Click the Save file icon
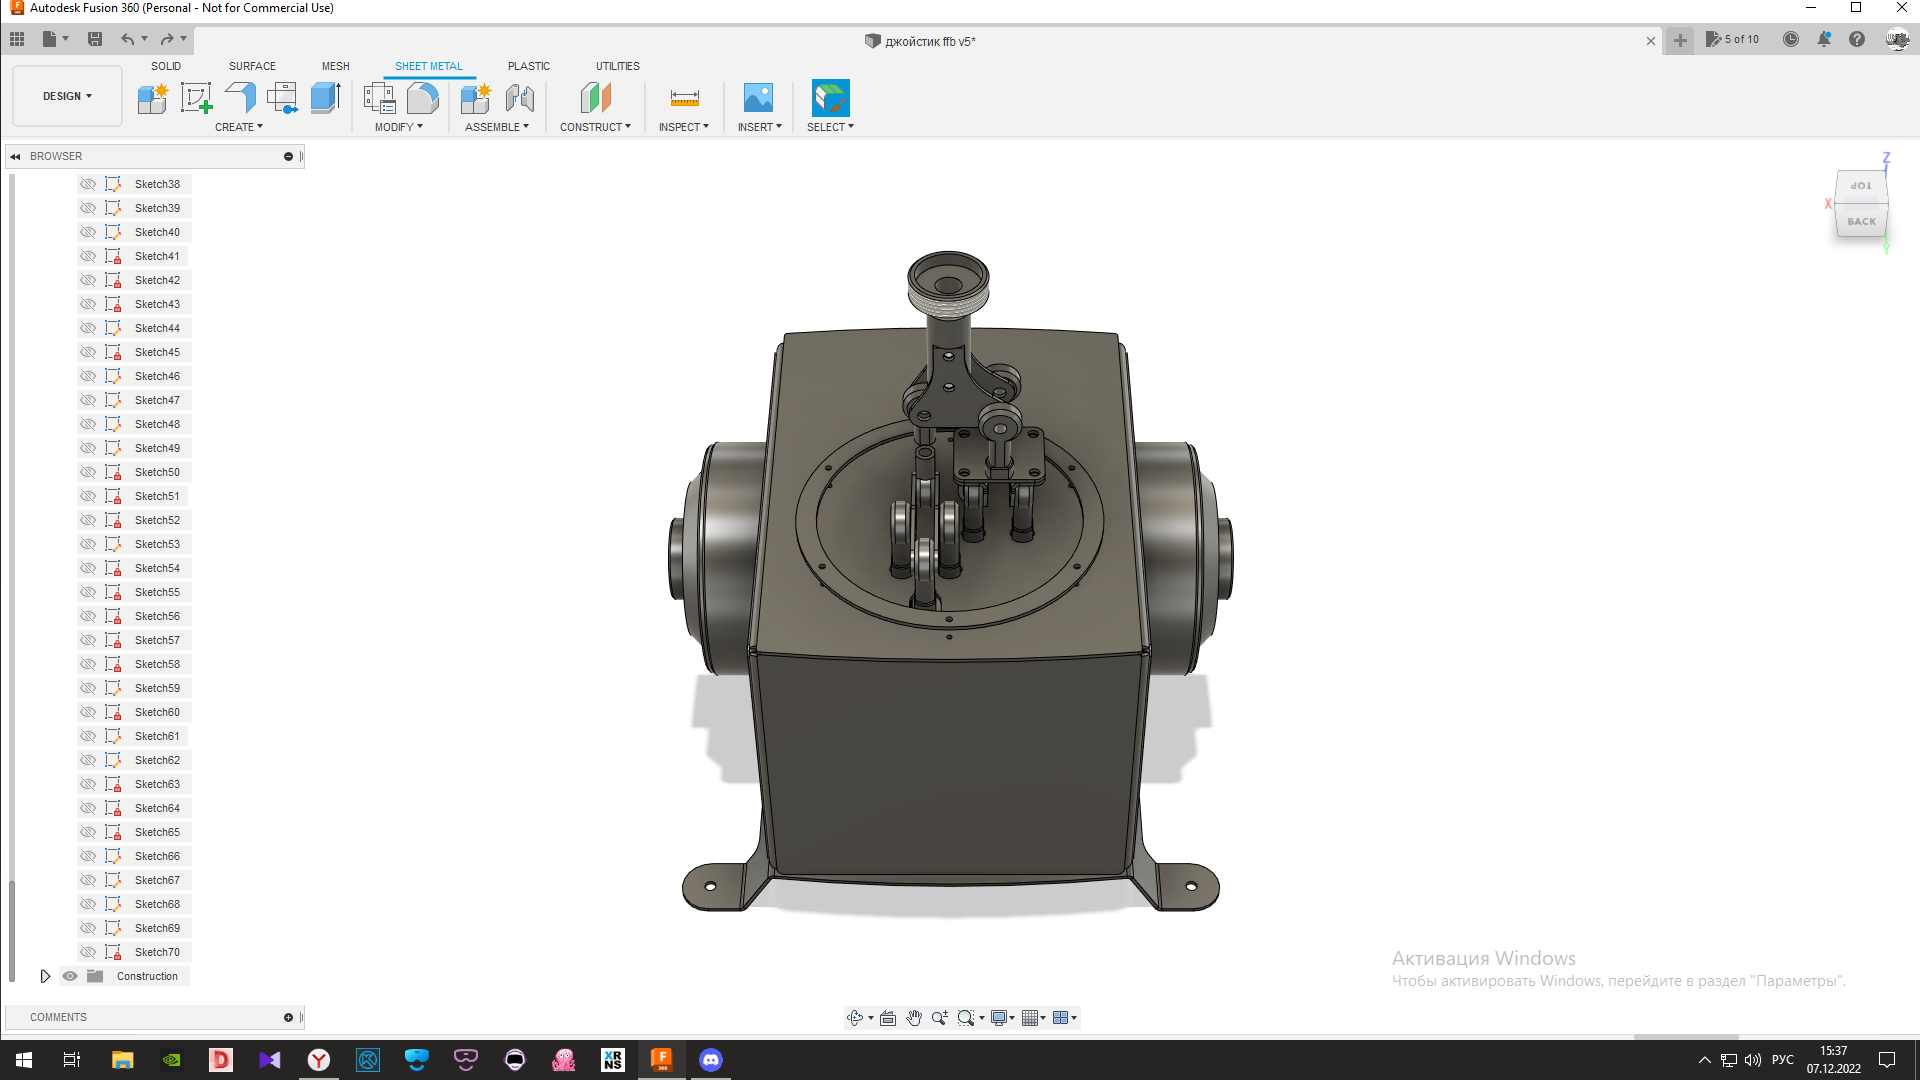Viewport: 1920px width, 1080px height. [x=95, y=39]
